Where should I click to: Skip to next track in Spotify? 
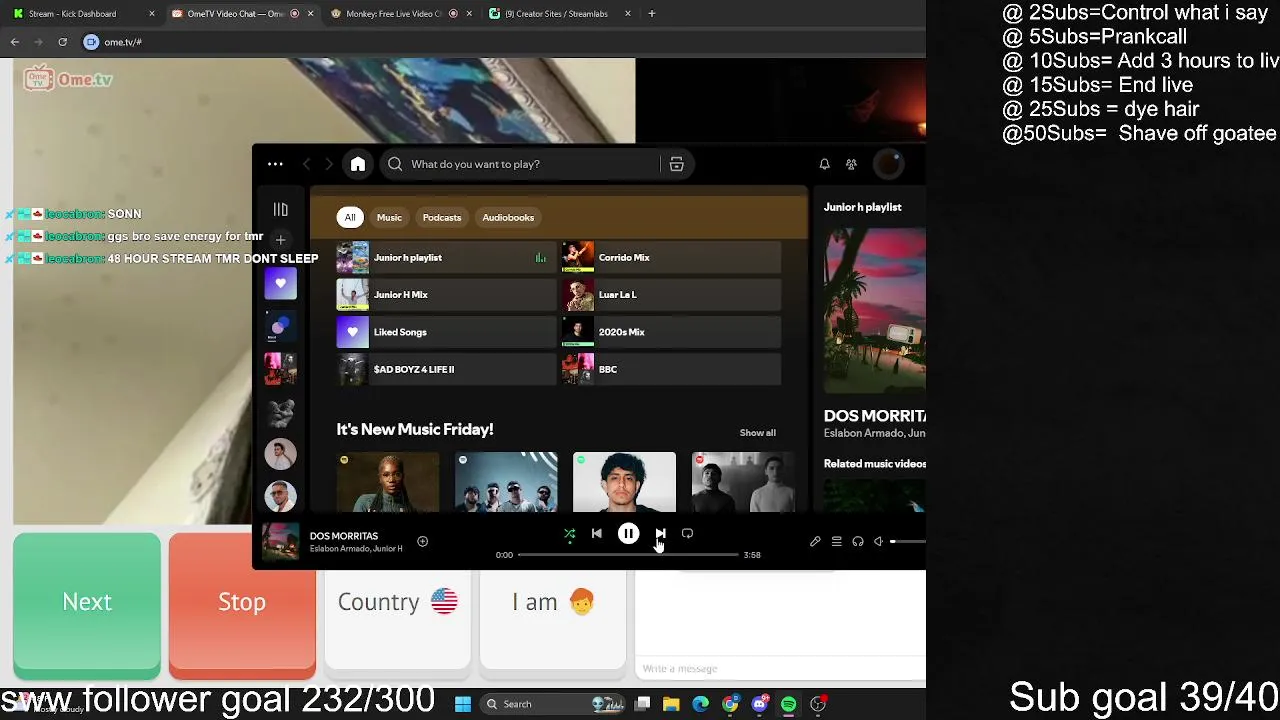(660, 534)
